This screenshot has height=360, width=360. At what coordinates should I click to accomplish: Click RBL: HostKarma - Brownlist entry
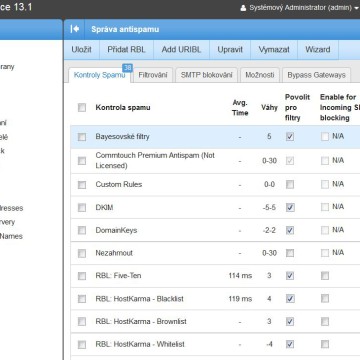pyautogui.click(x=141, y=321)
